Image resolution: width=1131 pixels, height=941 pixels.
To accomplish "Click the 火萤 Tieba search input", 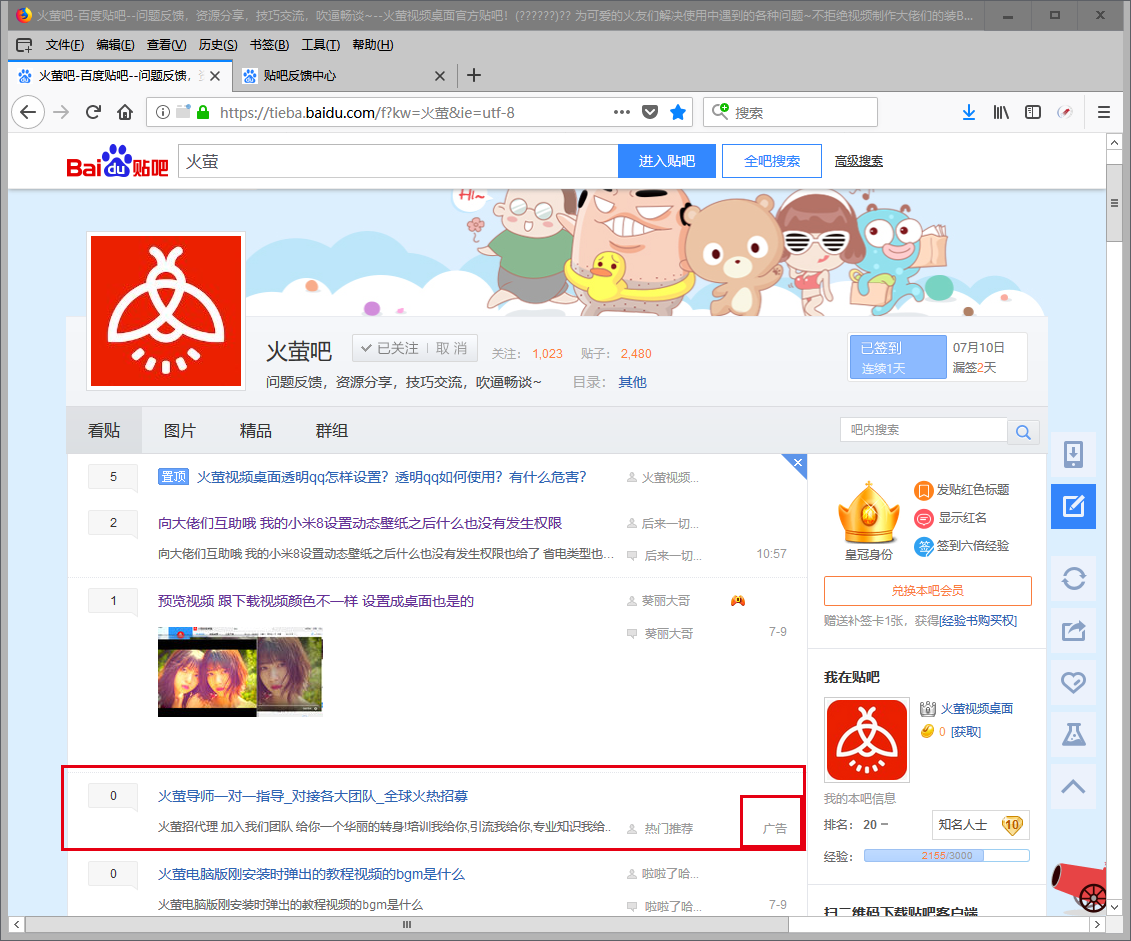I will (398, 161).
